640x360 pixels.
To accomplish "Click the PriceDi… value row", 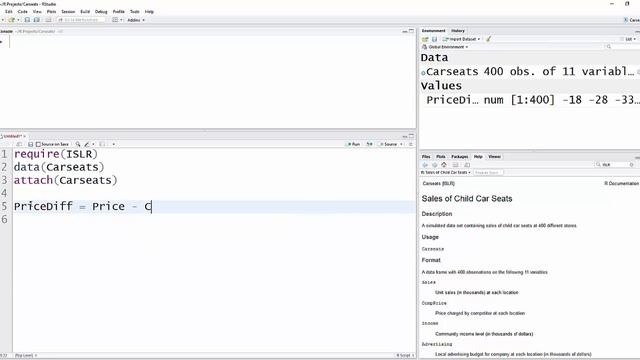I will pyautogui.click(x=530, y=100).
